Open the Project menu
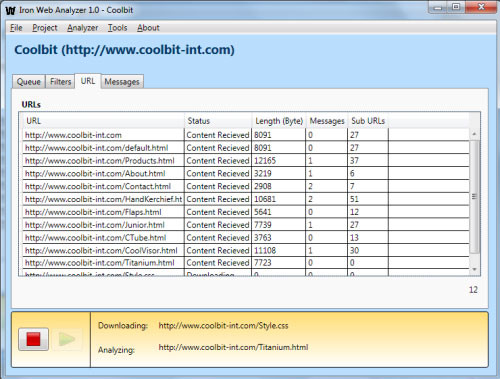Viewport: 500px width, 379px height. pos(45,28)
